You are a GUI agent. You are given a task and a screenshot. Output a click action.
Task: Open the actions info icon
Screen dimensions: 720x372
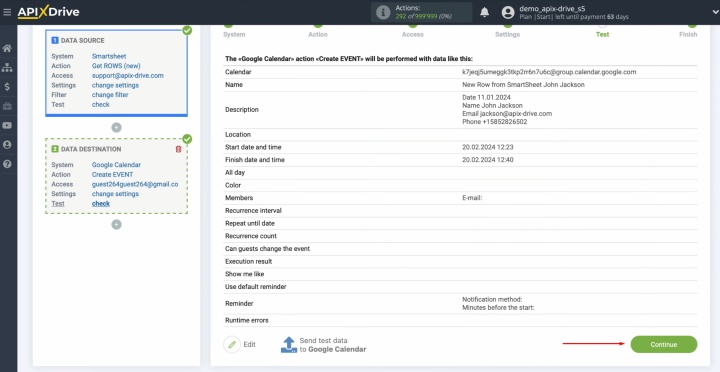(x=383, y=12)
